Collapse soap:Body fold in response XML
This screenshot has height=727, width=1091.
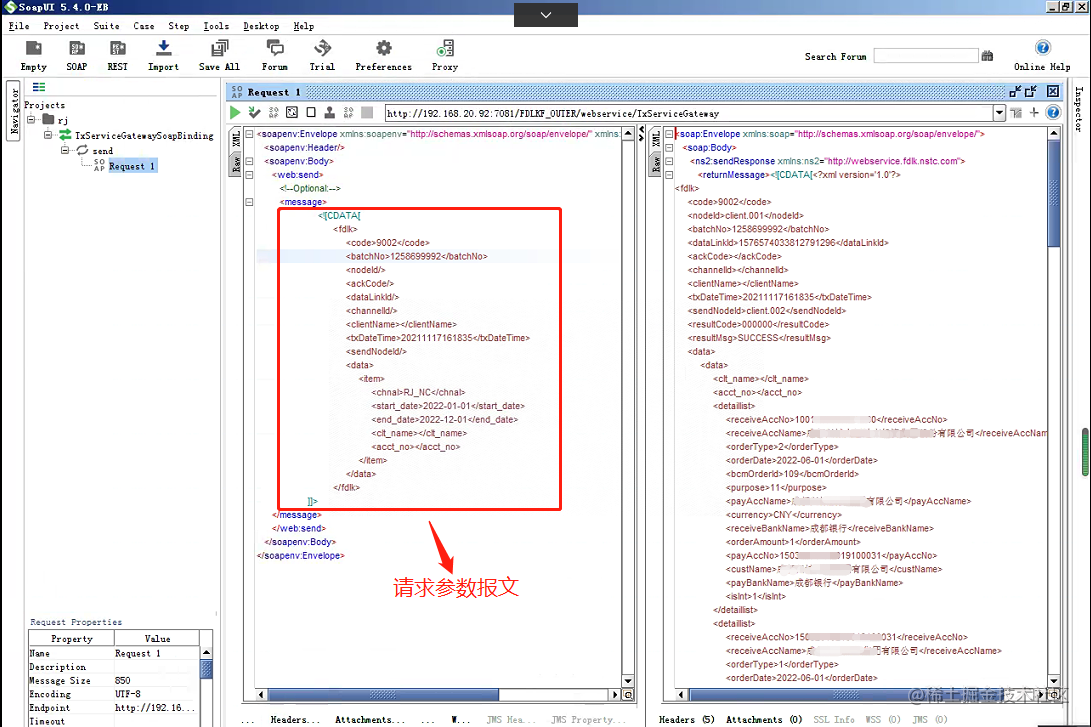[669, 147]
